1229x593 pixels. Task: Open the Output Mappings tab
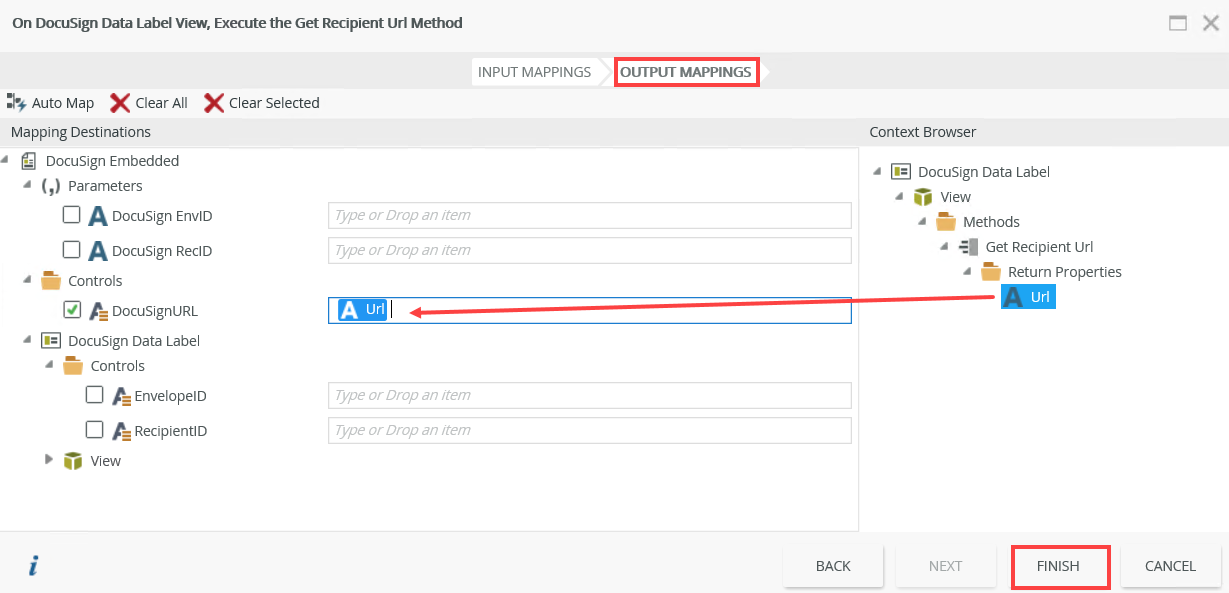pyautogui.click(x=686, y=72)
